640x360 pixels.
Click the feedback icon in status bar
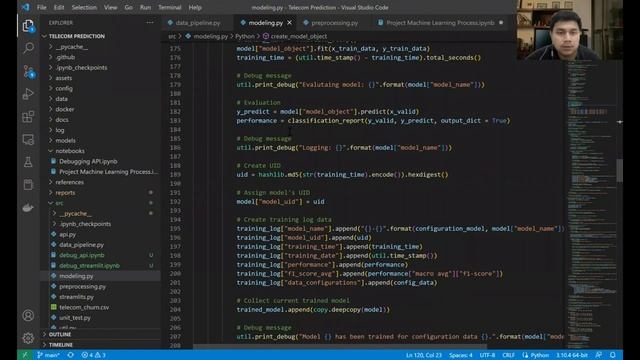598,355
